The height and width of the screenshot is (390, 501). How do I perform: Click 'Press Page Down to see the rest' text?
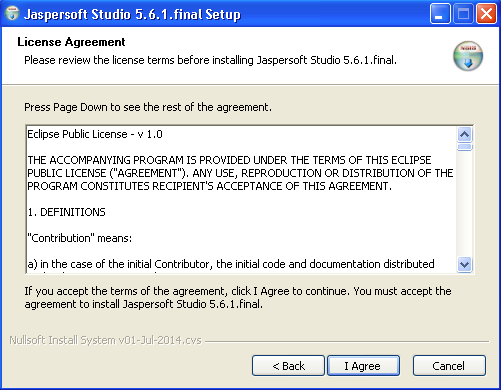click(148, 107)
